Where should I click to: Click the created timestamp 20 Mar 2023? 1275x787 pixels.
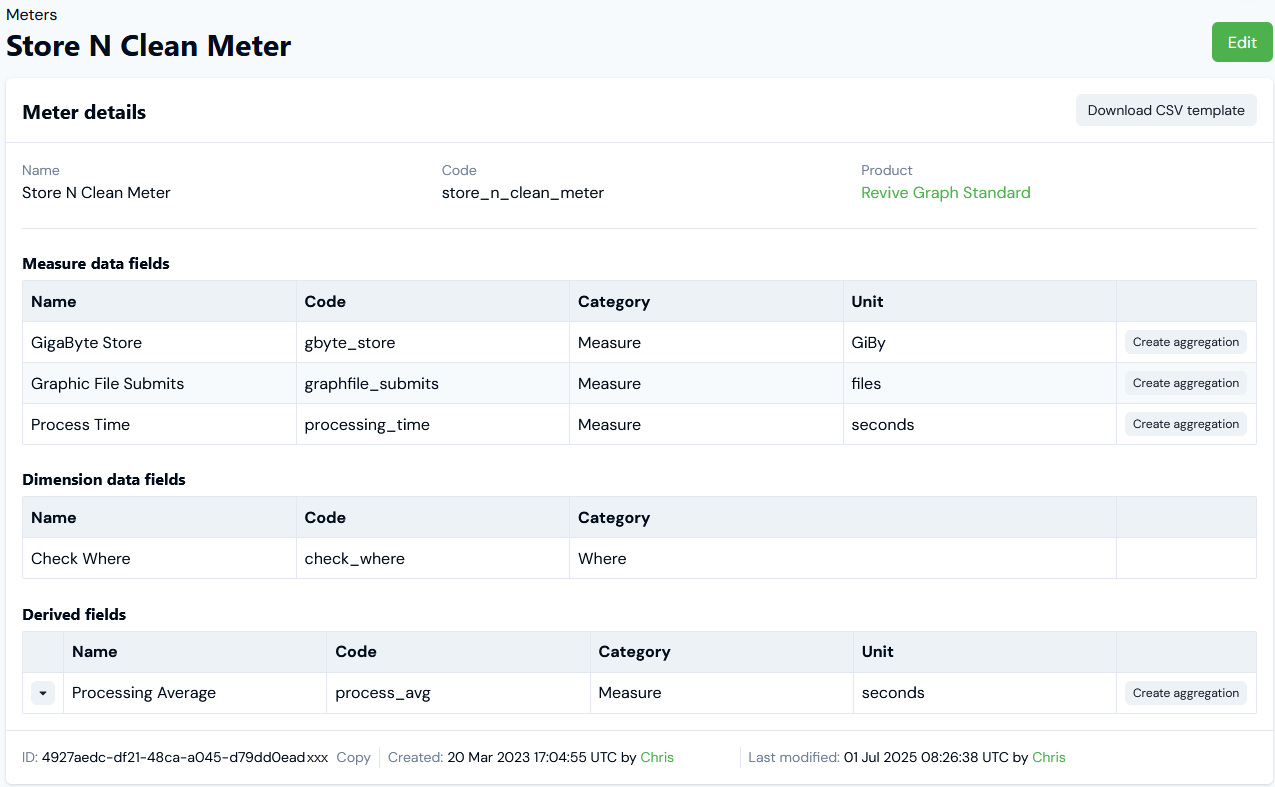pos(532,757)
